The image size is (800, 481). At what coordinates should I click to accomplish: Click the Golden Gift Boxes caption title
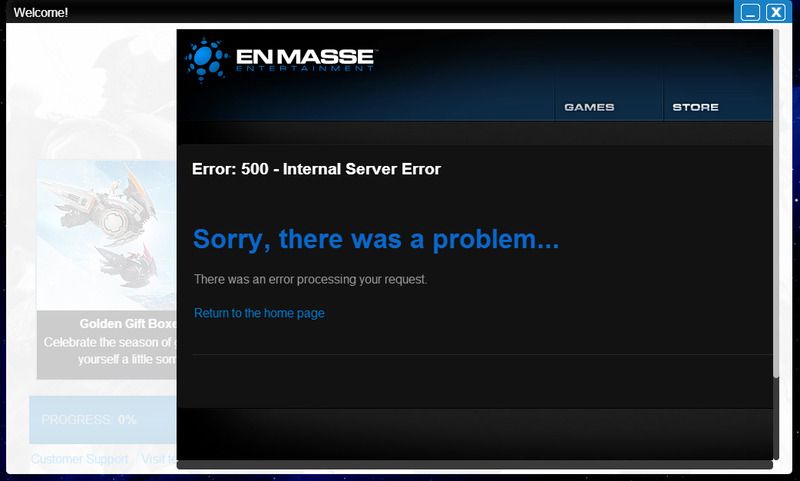coord(128,323)
